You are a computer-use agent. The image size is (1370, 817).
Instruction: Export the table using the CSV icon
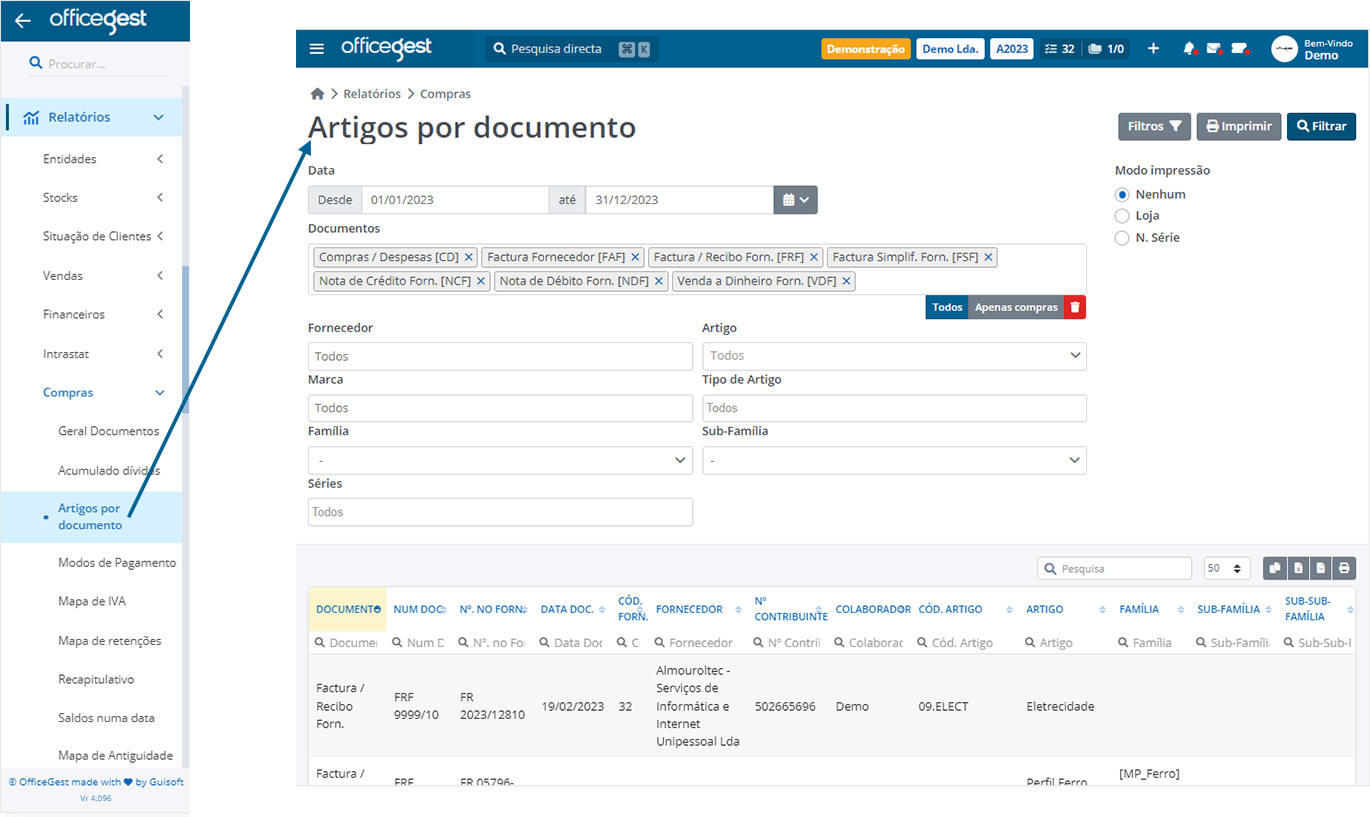click(x=1321, y=568)
